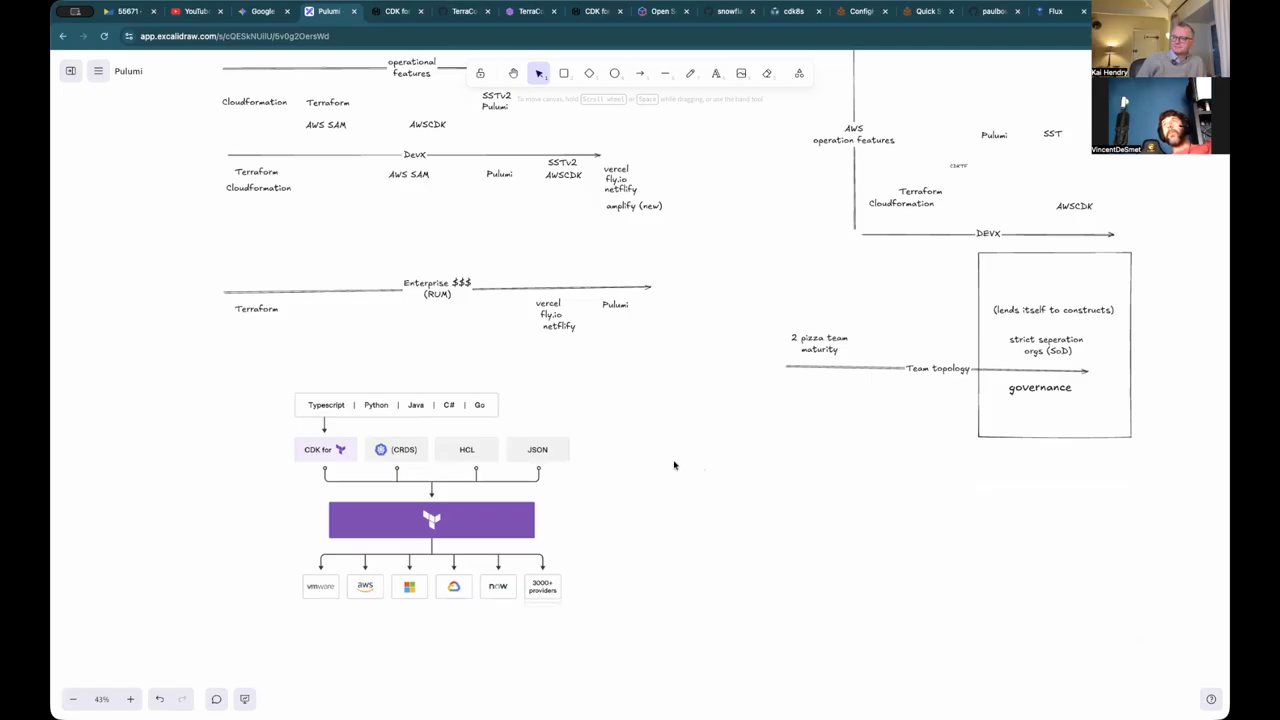The height and width of the screenshot is (720, 1280).
Task: Select the Ellipse shape tool
Action: [615, 73]
